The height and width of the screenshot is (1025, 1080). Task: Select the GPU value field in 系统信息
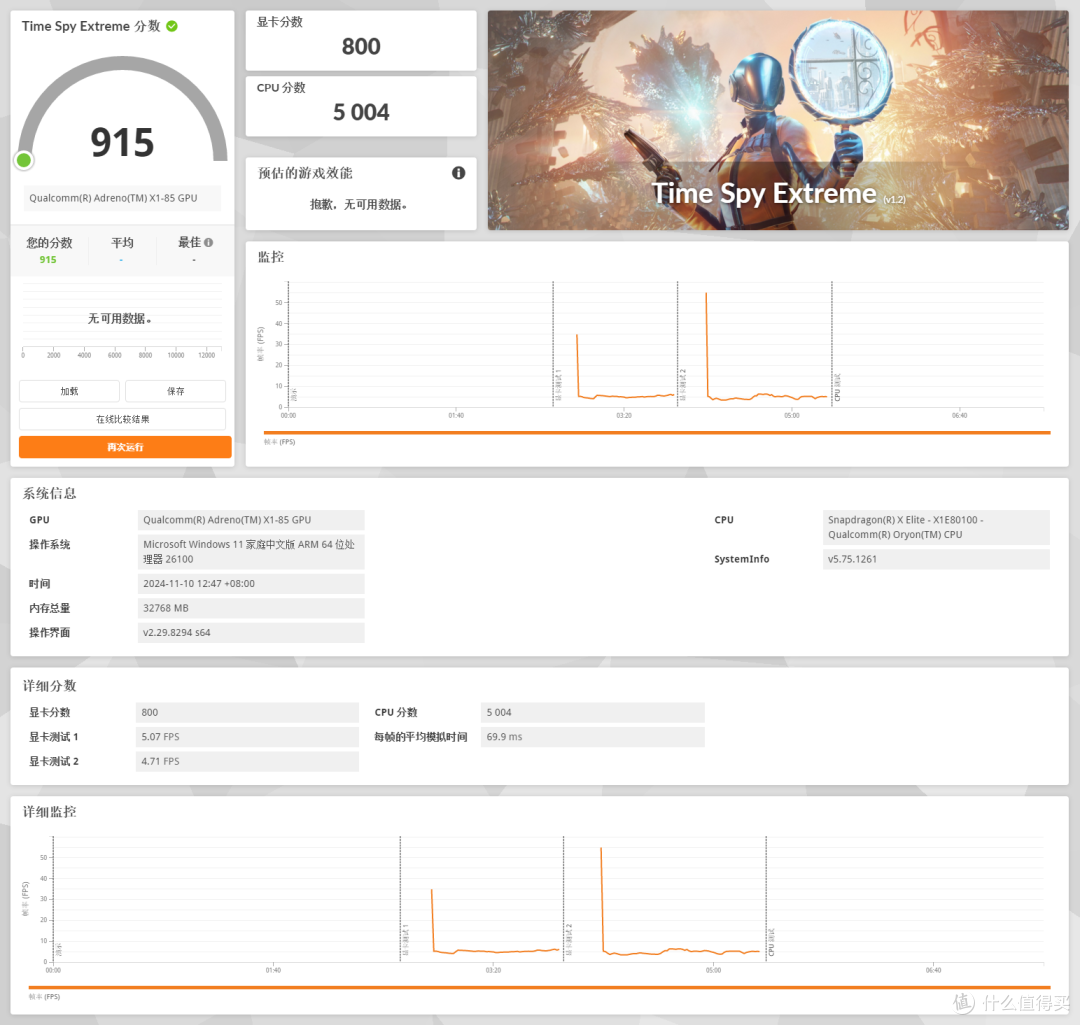[x=251, y=520]
